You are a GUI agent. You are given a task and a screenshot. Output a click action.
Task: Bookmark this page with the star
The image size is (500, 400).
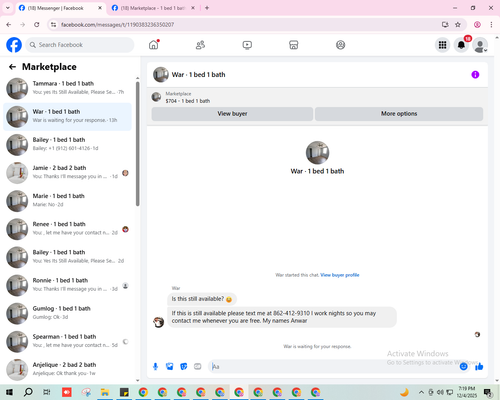458,25
